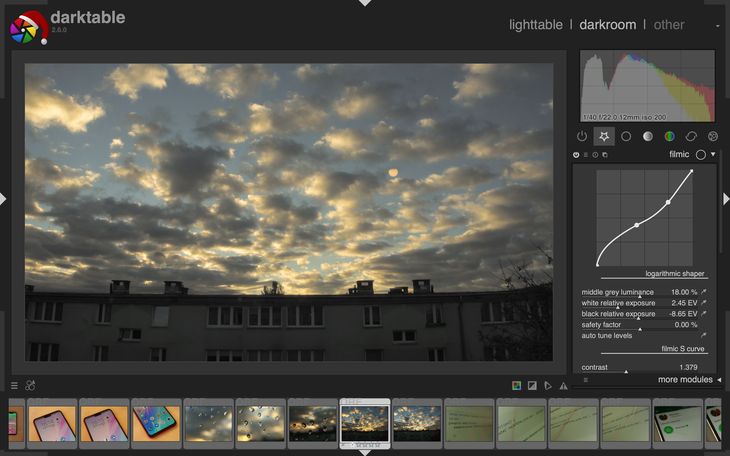
Task: Click the darktable logo
Action: tap(29, 28)
